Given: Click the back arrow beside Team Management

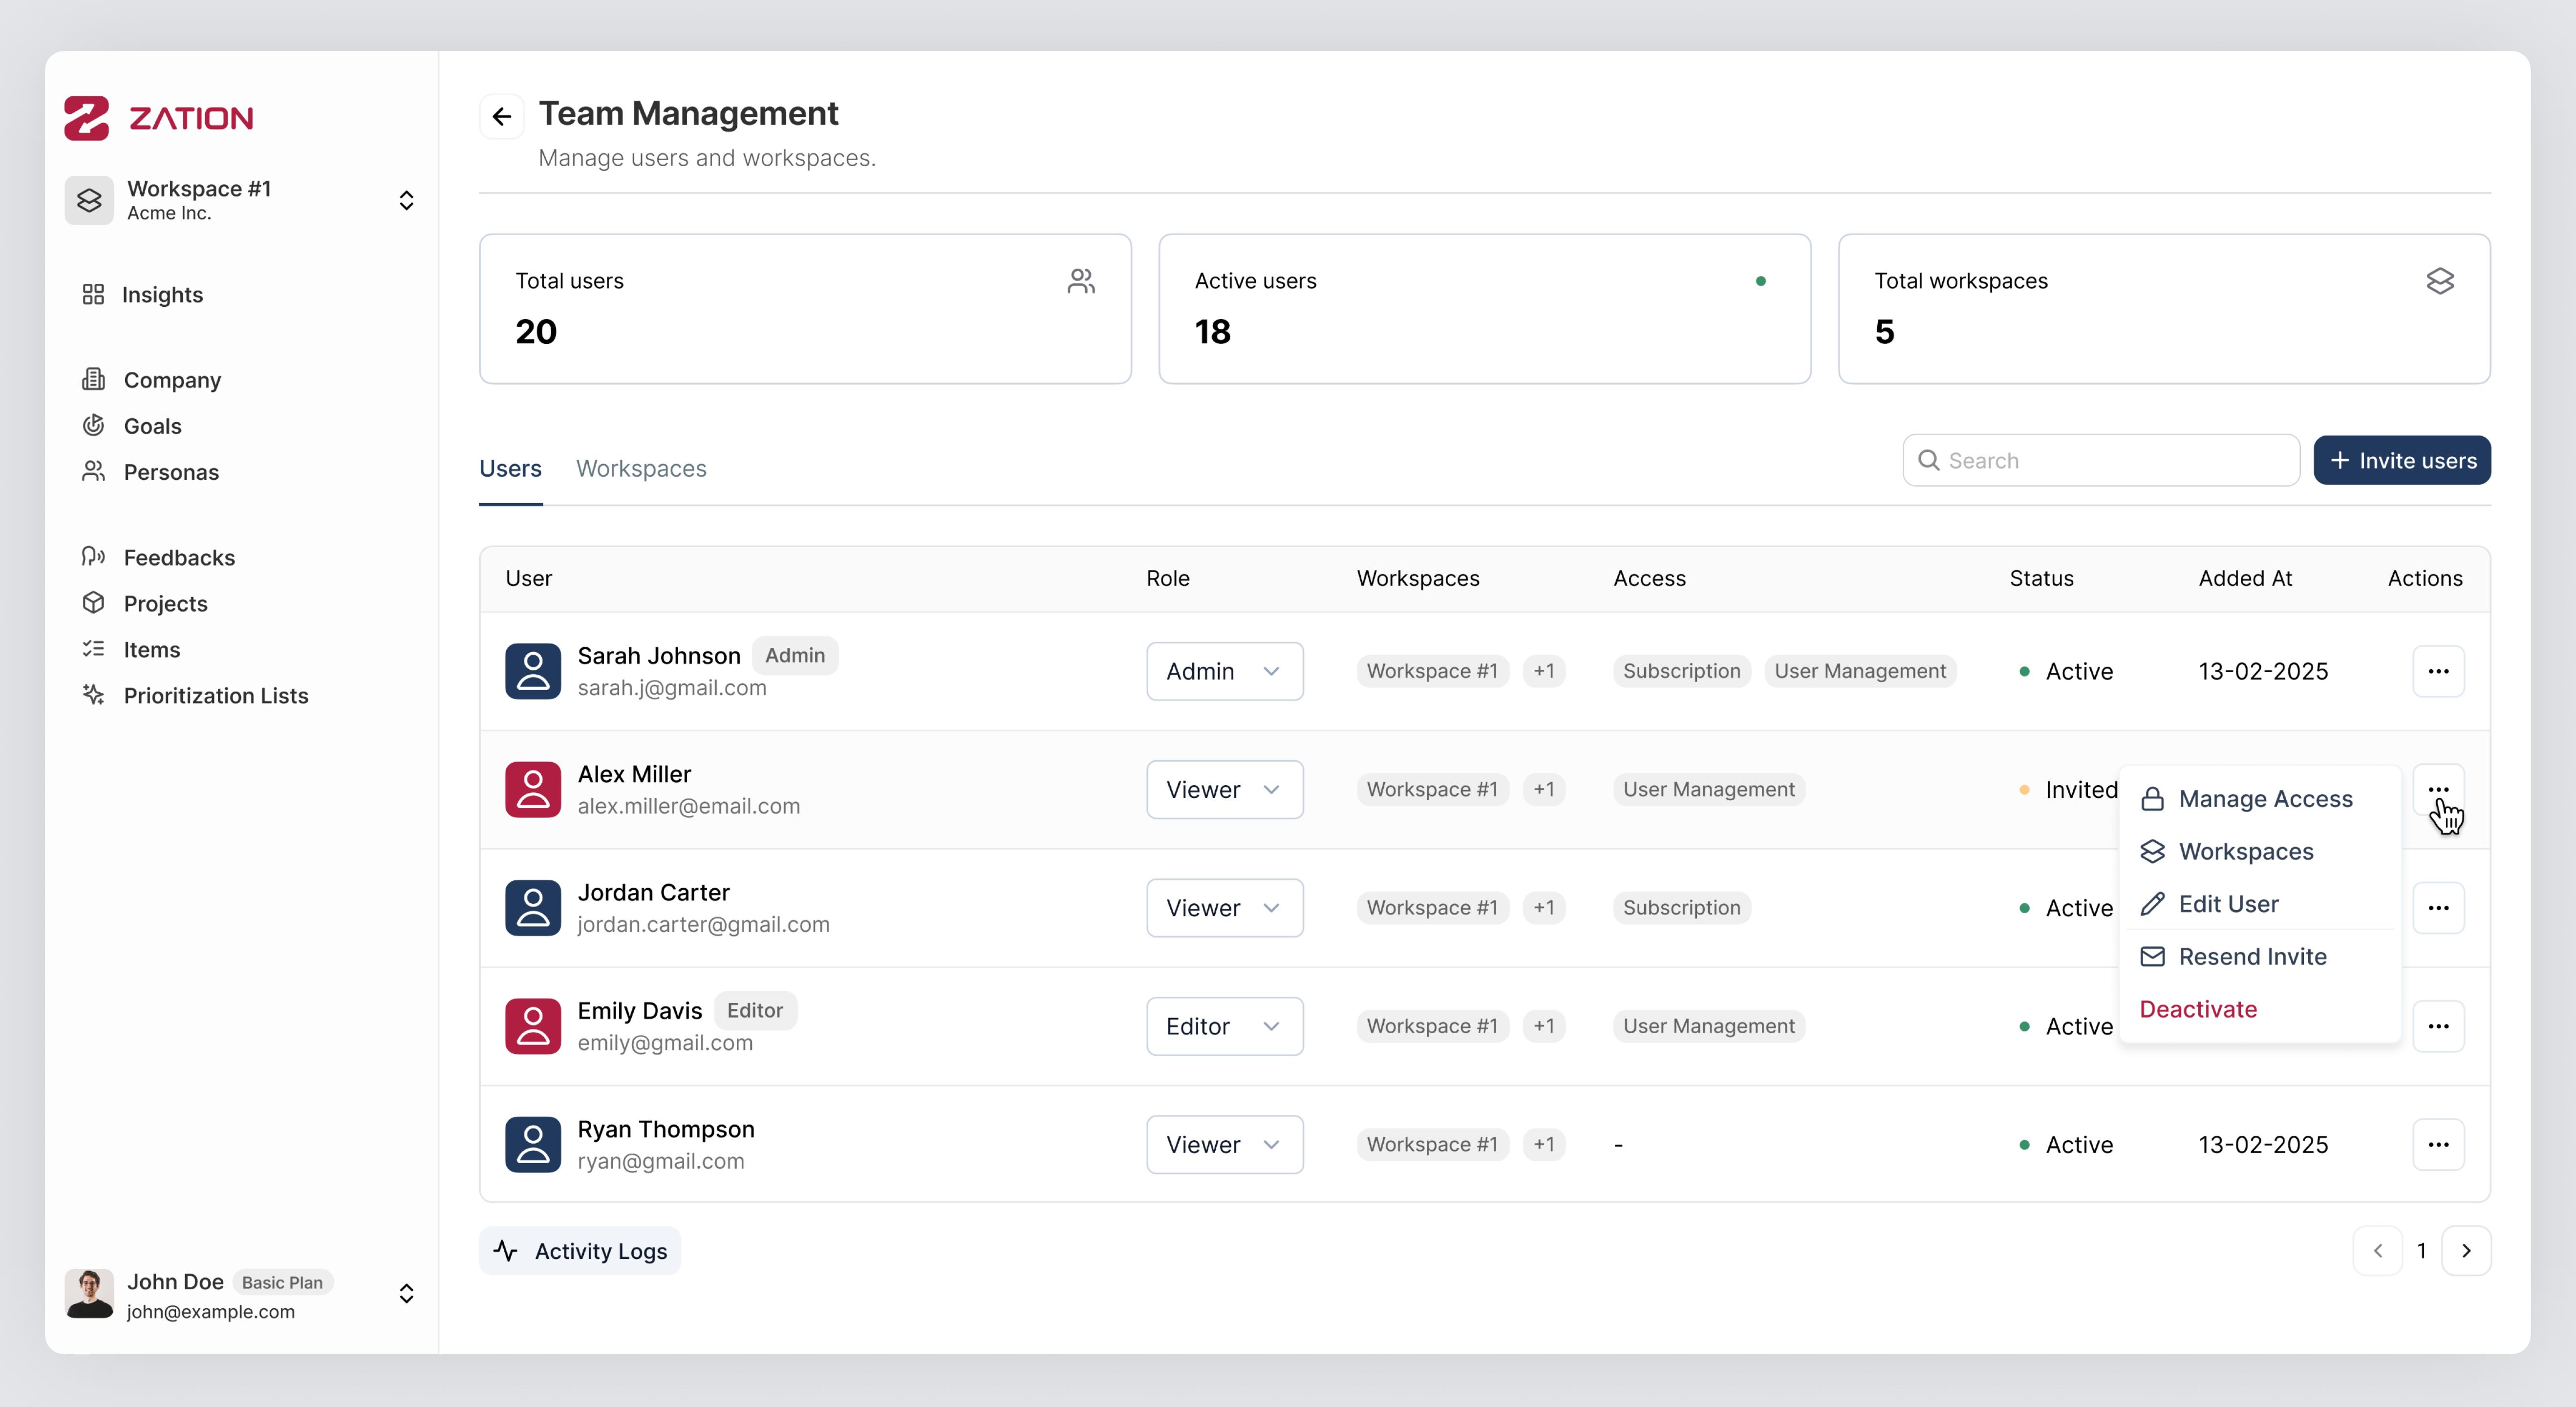Looking at the screenshot, I should 502,116.
